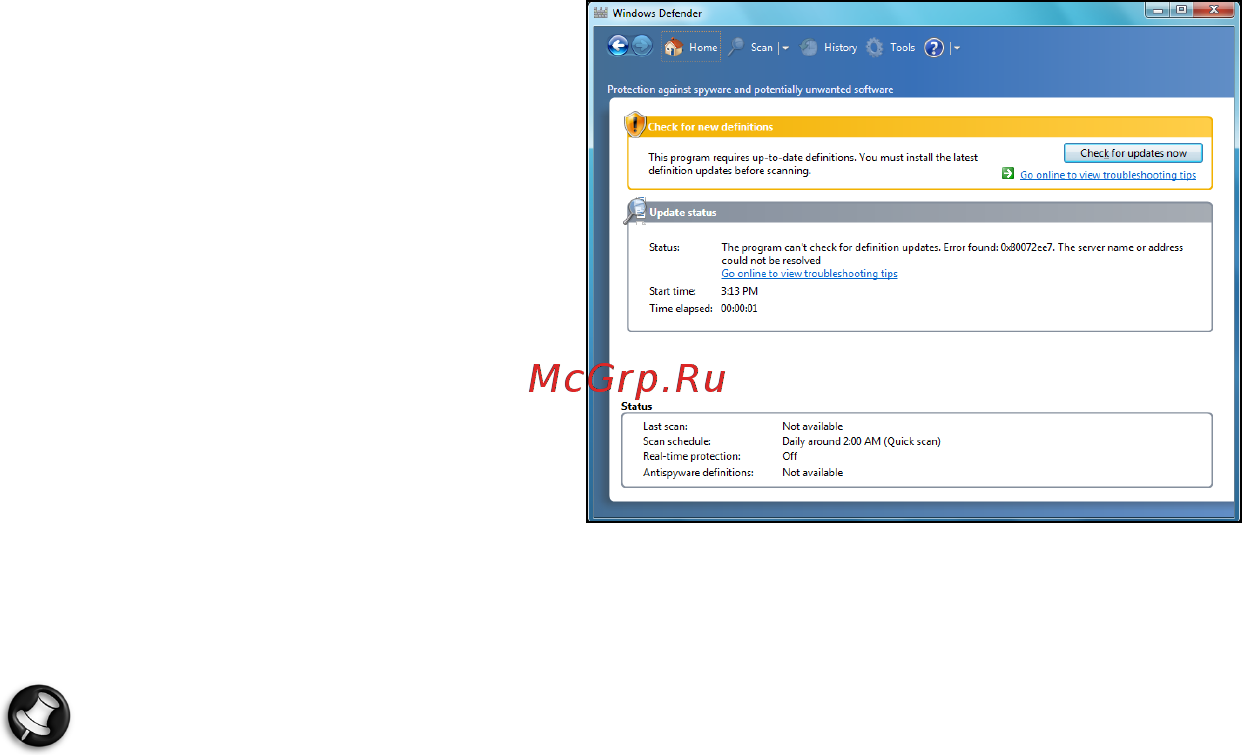Click the Antispyware definitions row label

coord(698,472)
